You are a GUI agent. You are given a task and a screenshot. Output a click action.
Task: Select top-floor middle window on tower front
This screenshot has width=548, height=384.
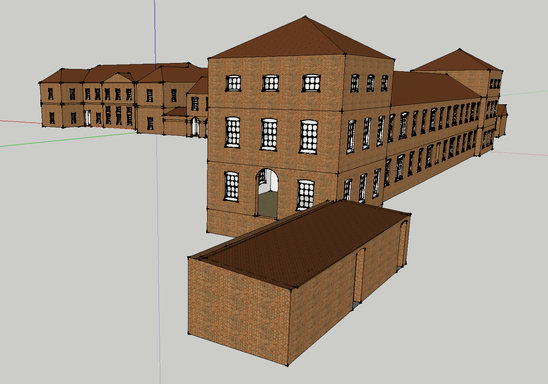pos(271,83)
